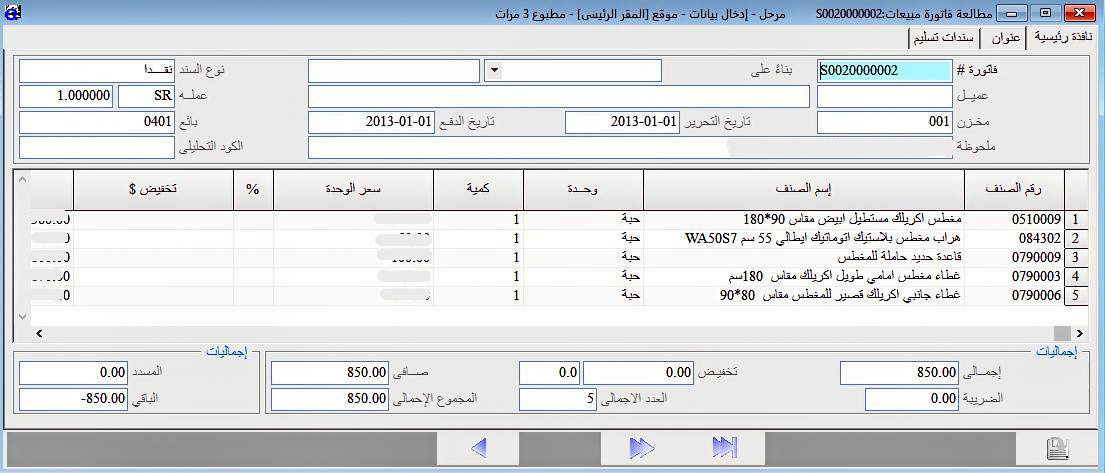1105x473 pixels.
Task: Click the رقم الصنف column header
Action: coord(1013,188)
